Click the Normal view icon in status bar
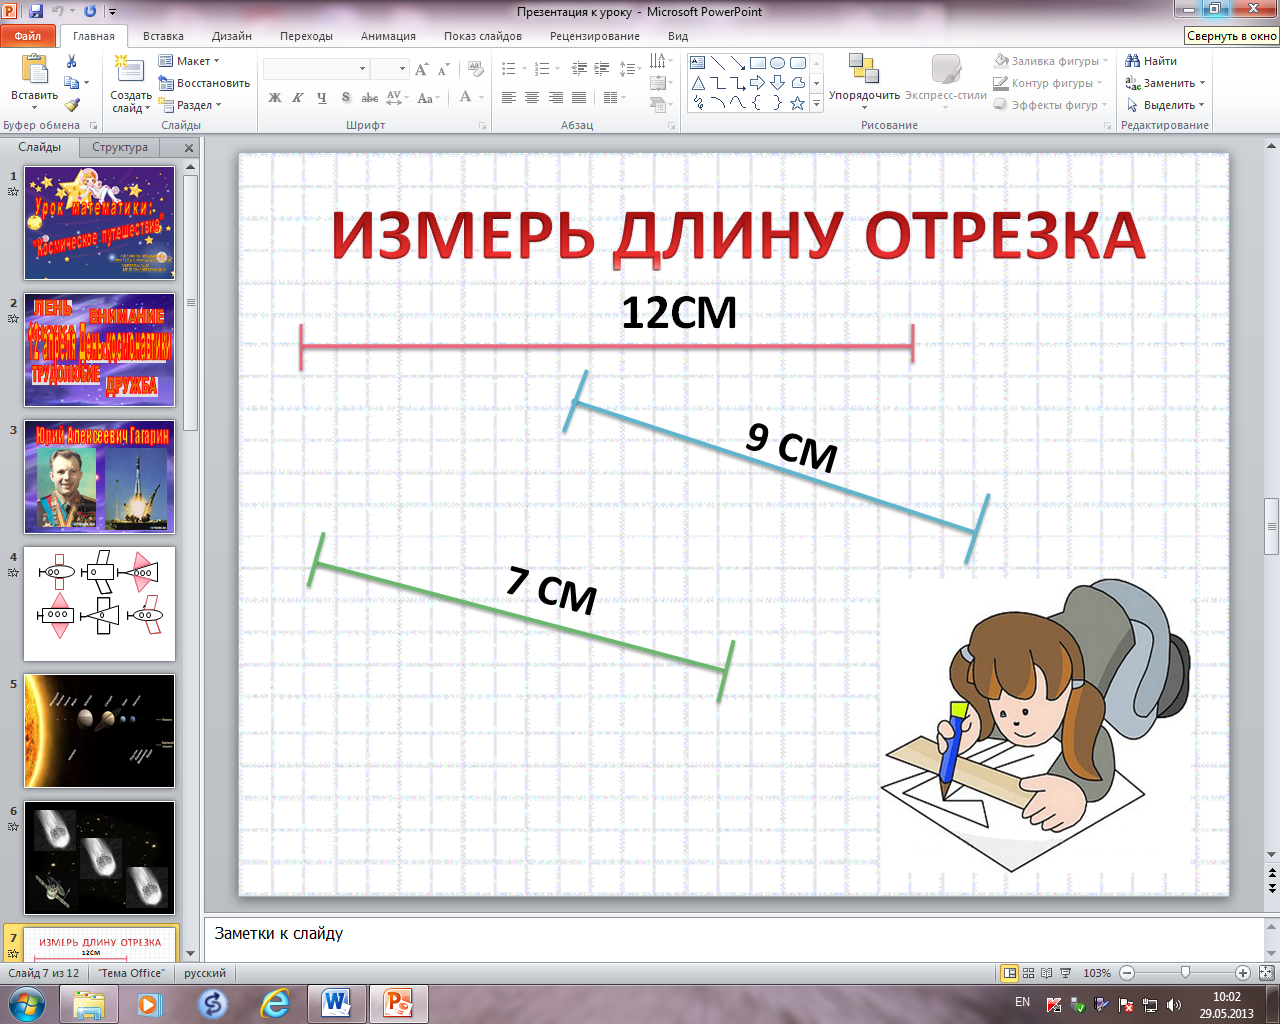The image size is (1280, 1024). (x=1010, y=973)
